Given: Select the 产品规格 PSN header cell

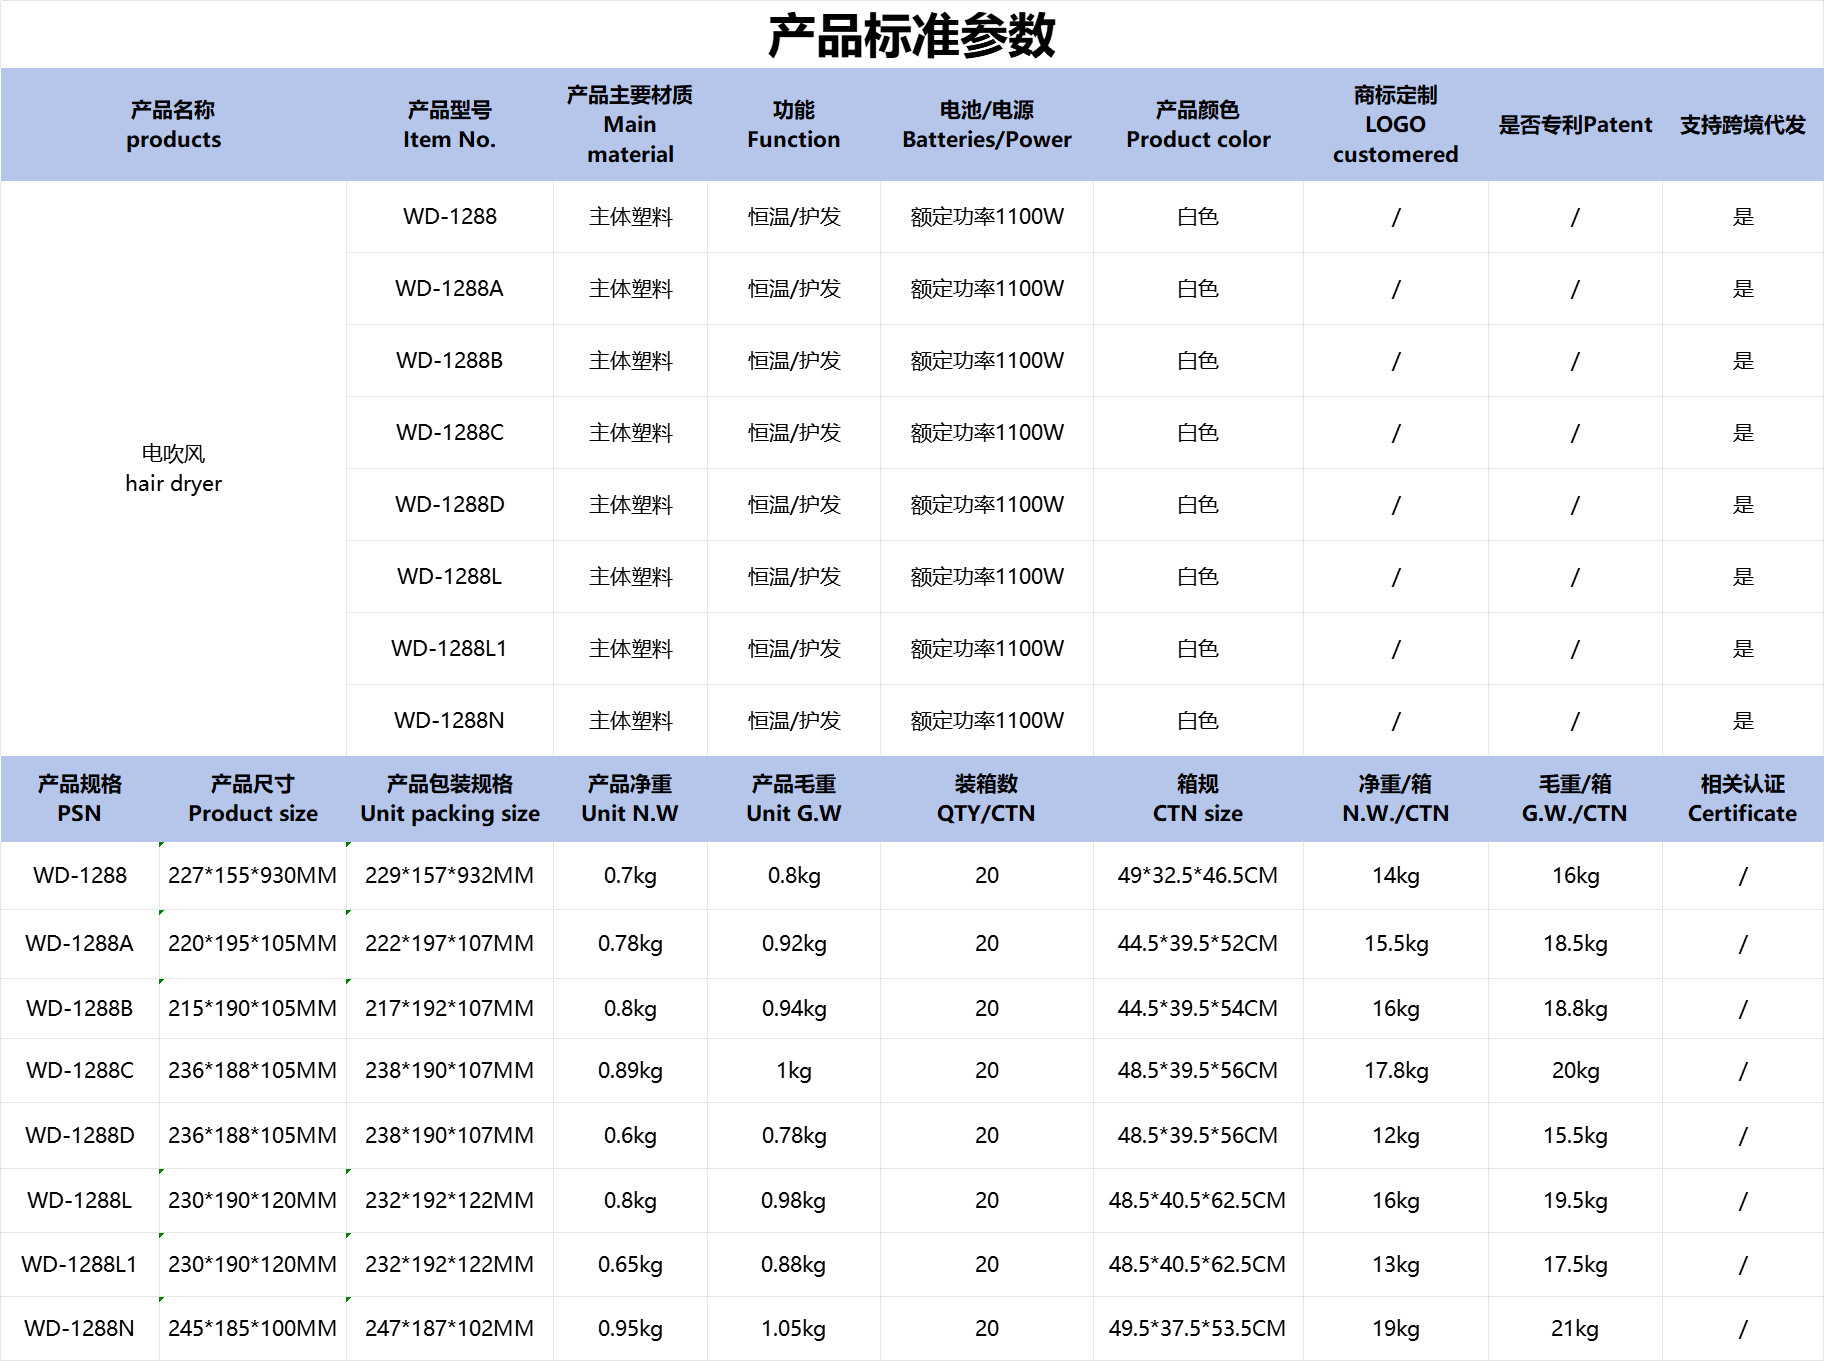Looking at the screenshot, I should pyautogui.click(x=80, y=799).
